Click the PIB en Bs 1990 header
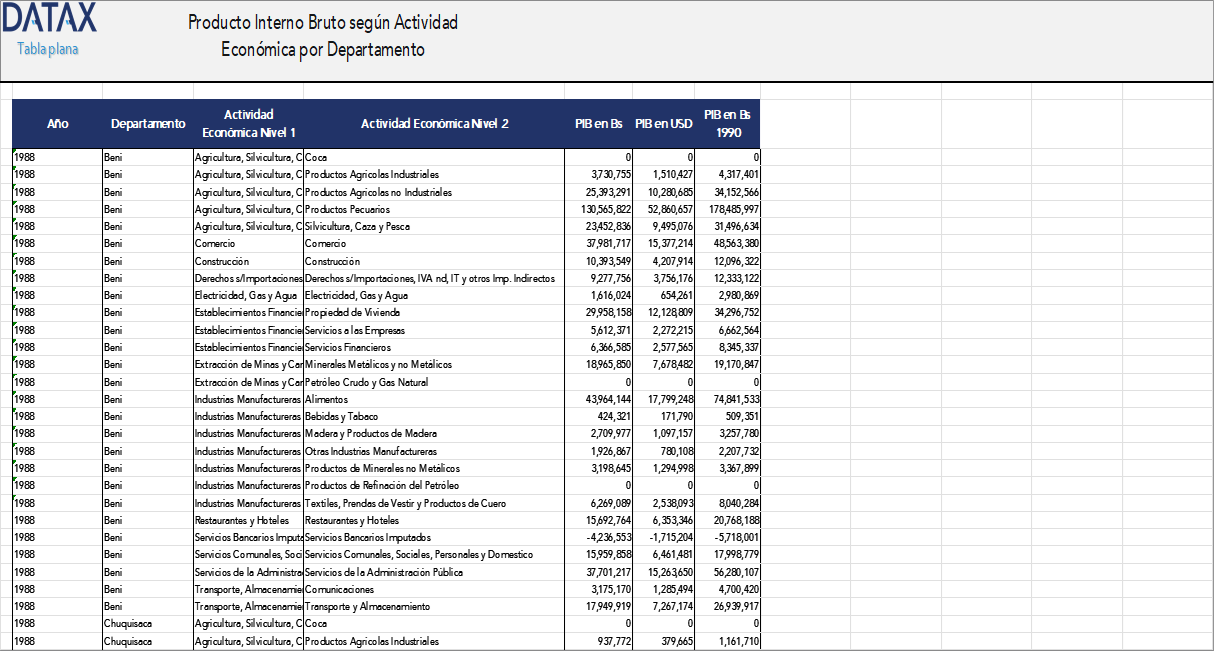The width and height of the screenshot is (1214, 651). 727,124
